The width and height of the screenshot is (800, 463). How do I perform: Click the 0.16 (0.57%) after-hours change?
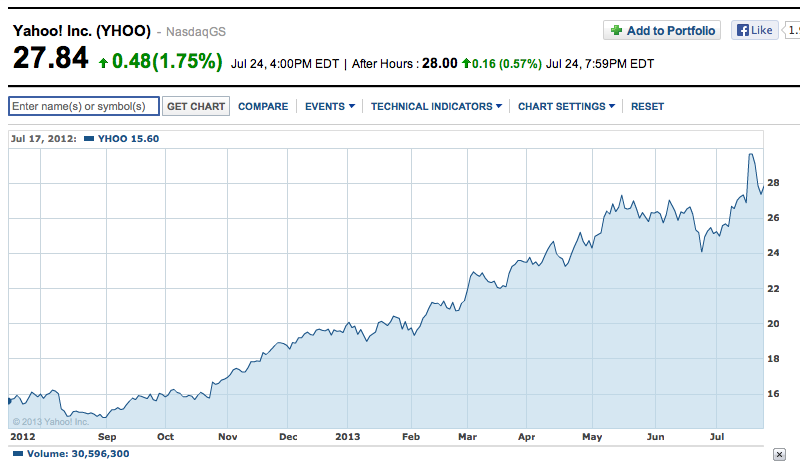pyautogui.click(x=507, y=64)
